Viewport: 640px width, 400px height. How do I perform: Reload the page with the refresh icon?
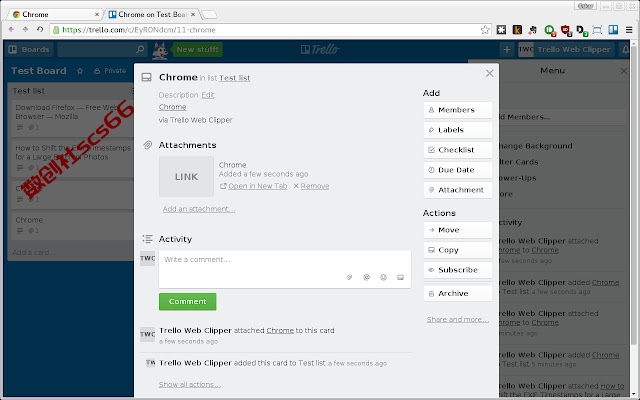40,29
